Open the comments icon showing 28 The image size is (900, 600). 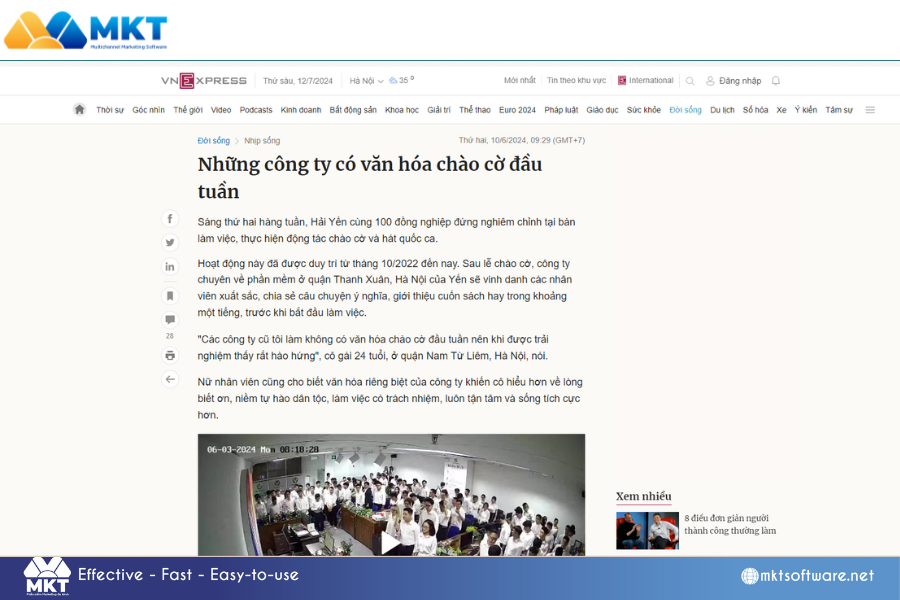coord(170,320)
